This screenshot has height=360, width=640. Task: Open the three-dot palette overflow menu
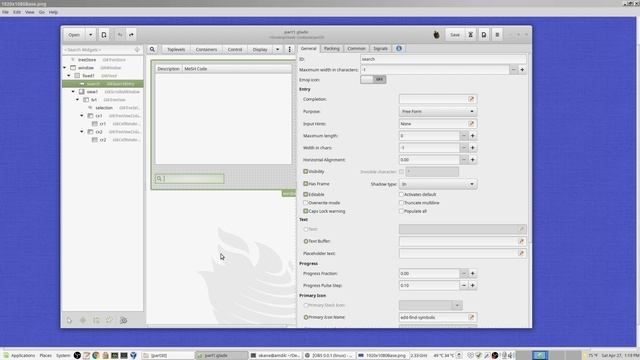point(289,49)
